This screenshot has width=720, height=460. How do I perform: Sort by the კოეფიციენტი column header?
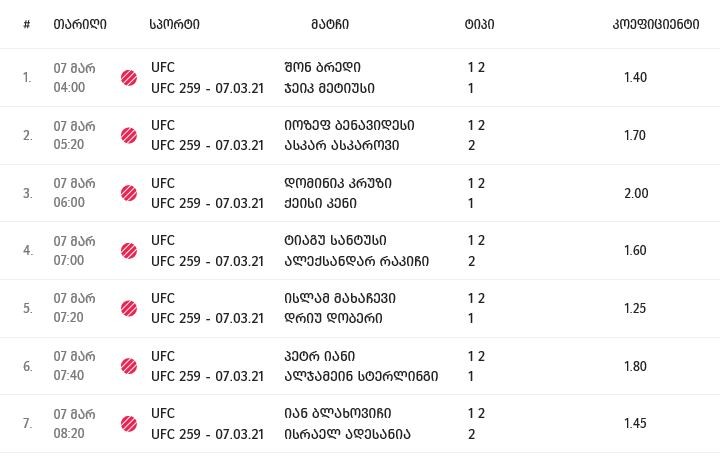[655, 24]
